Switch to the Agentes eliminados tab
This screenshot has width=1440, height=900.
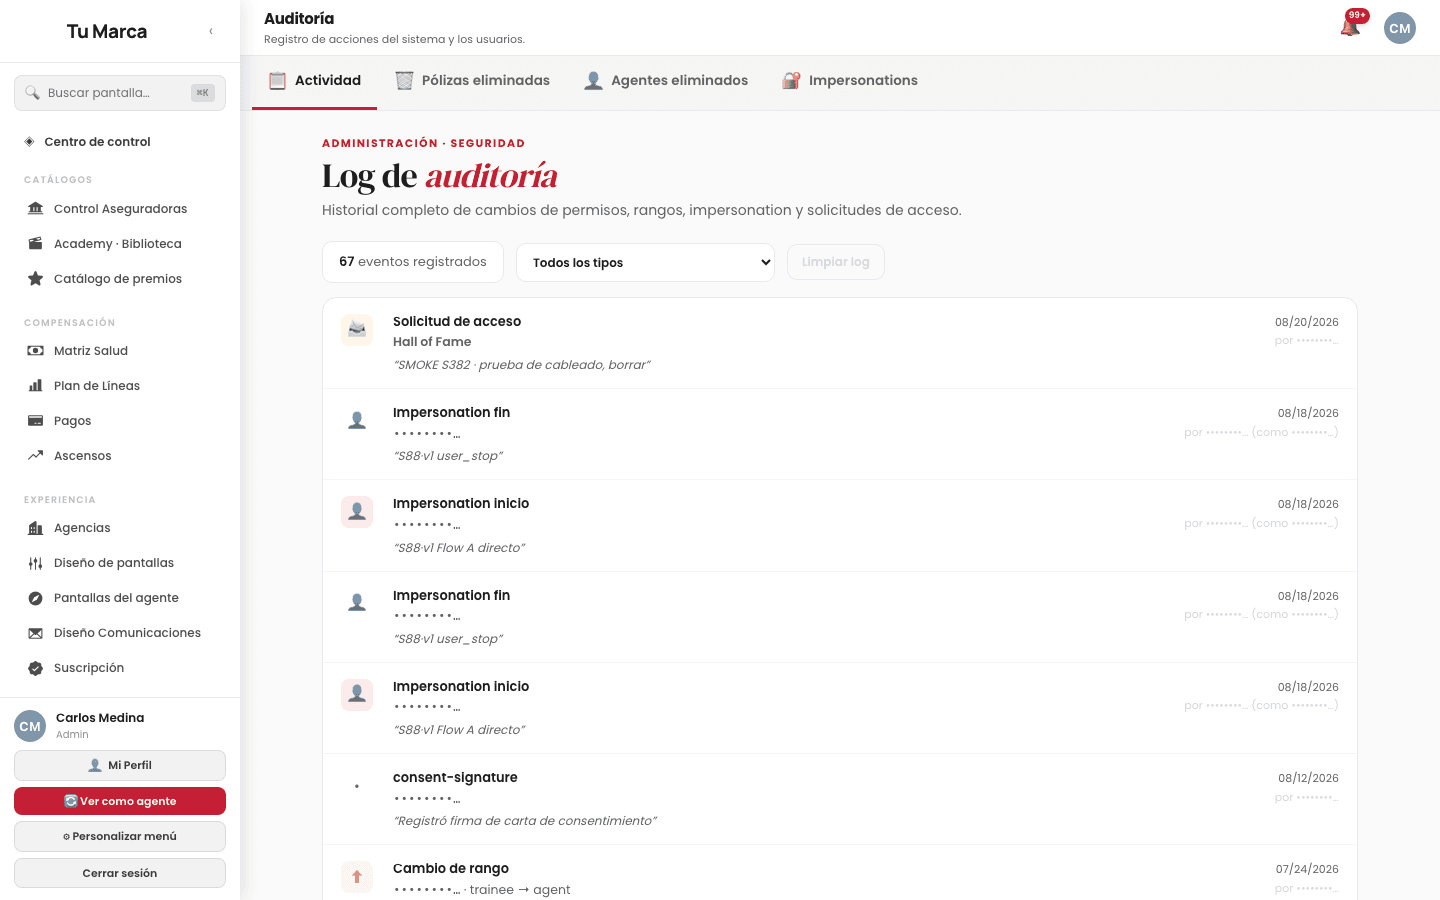click(666, 81)
